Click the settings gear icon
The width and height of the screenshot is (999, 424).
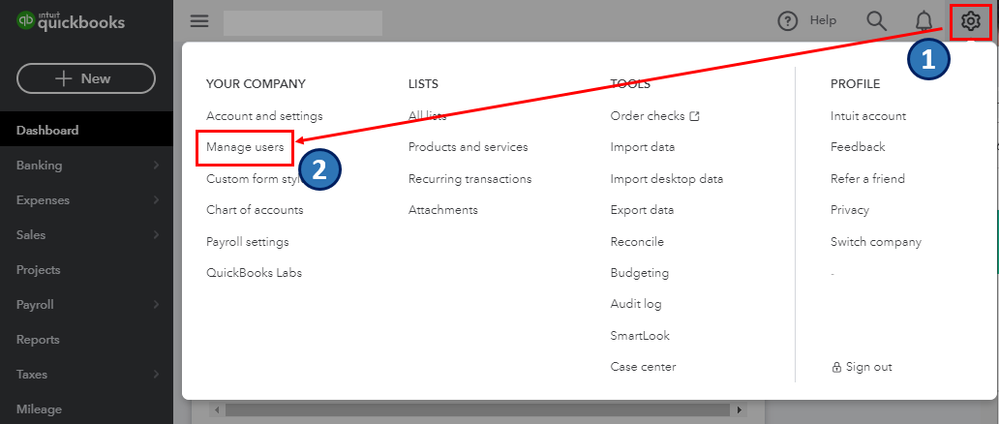(969, 21)
